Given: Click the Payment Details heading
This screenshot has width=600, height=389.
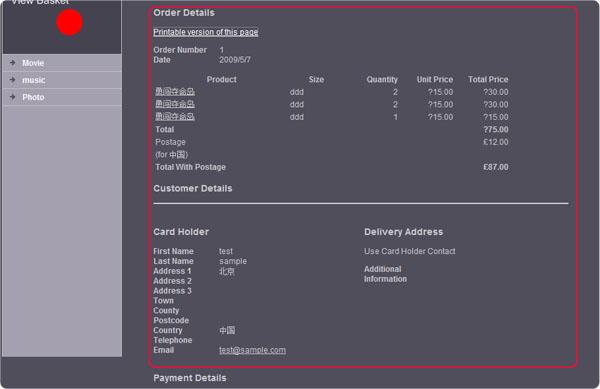Looking at the screenshot, I should (190, 378).
